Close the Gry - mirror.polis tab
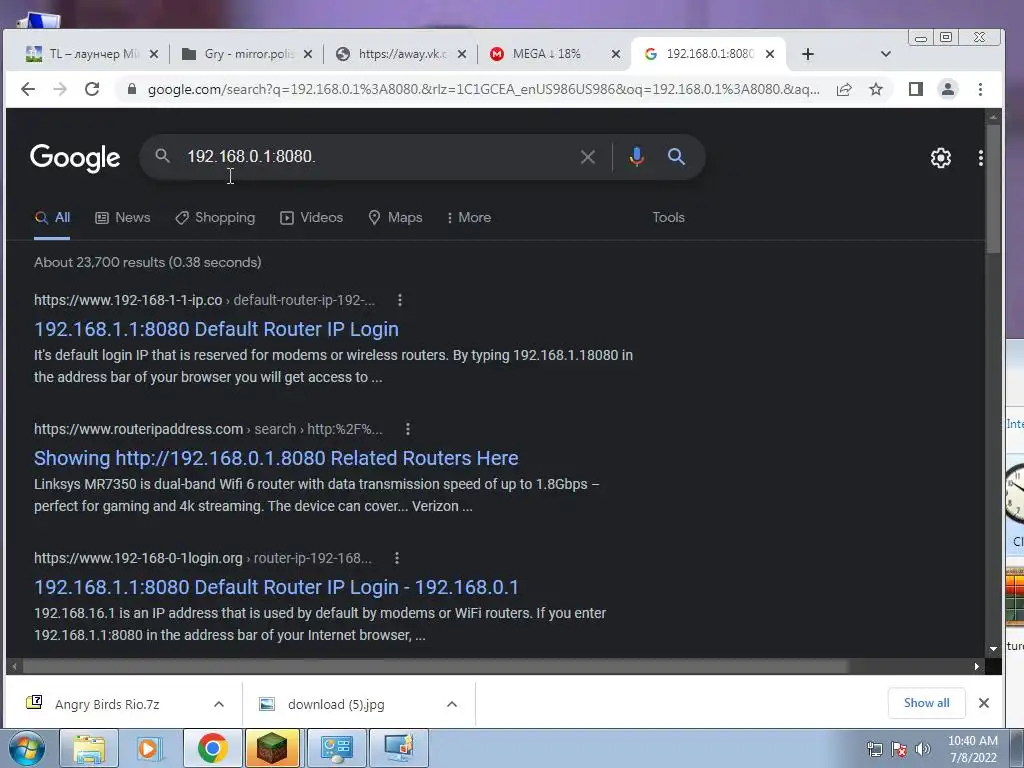 [308, 54]
